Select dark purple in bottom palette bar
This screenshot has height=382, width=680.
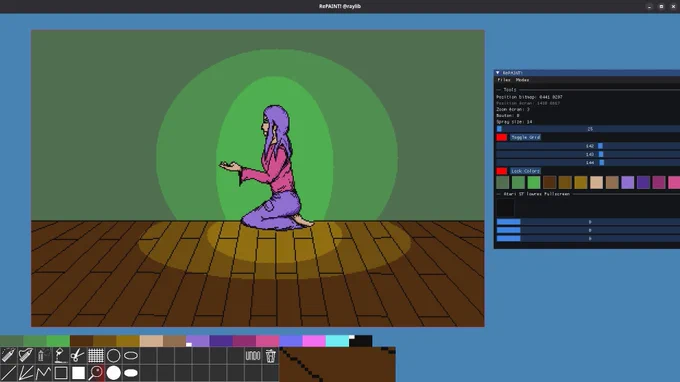coord(221,341)
